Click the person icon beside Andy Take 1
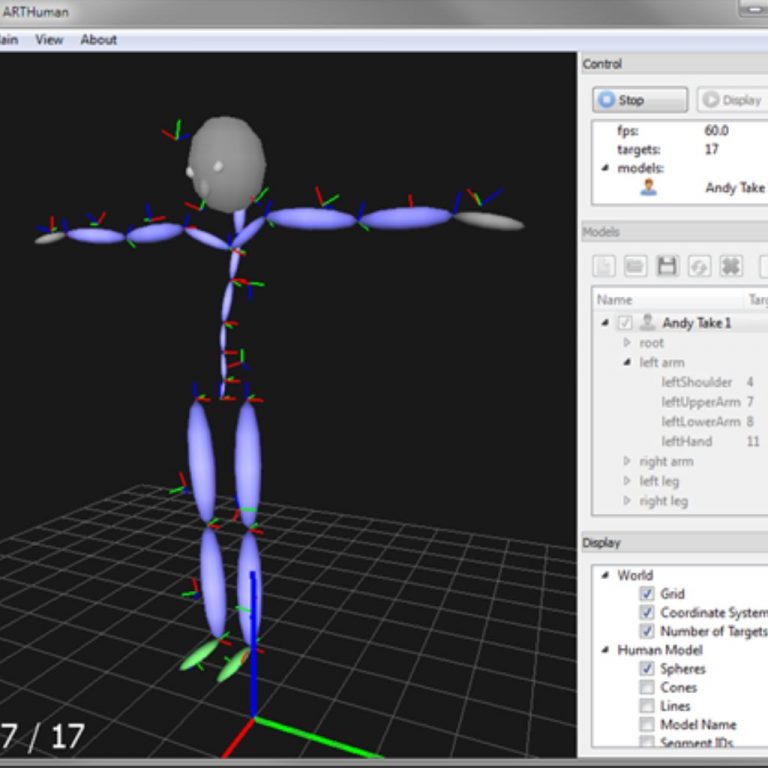This screenshot has height=768, width=768. point(648,323)
